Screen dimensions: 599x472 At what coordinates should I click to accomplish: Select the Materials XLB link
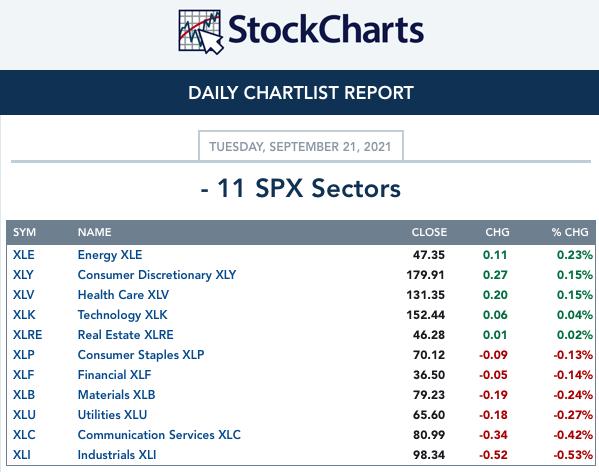click(x=117, y=395)
